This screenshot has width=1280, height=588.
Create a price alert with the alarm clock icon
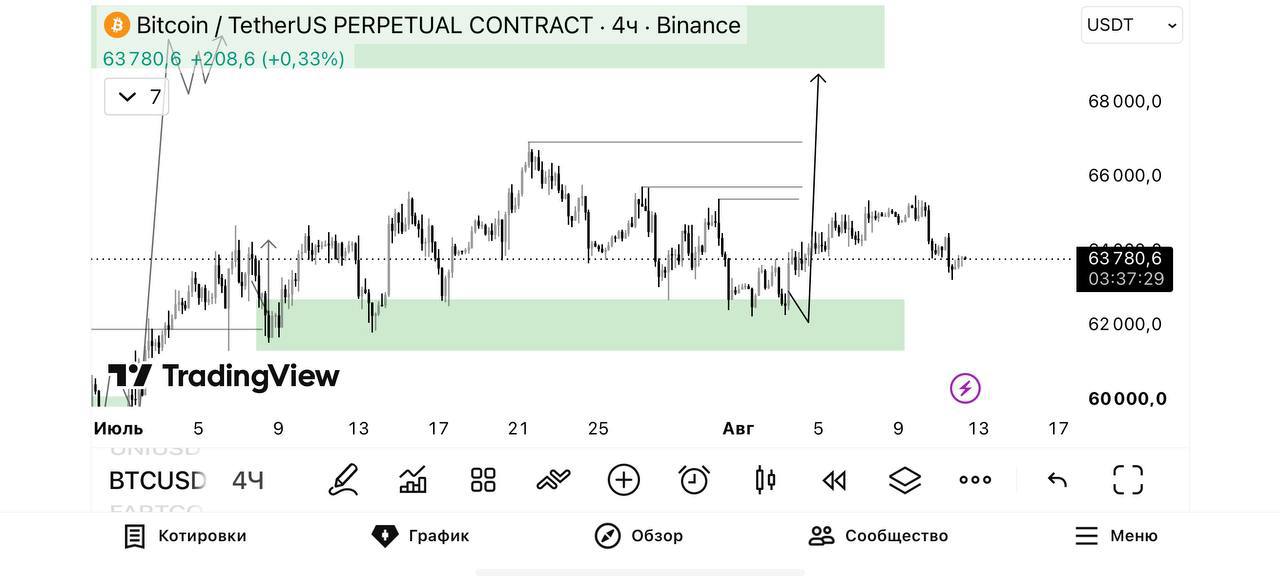pyautogui.click(x=694, y=480)
